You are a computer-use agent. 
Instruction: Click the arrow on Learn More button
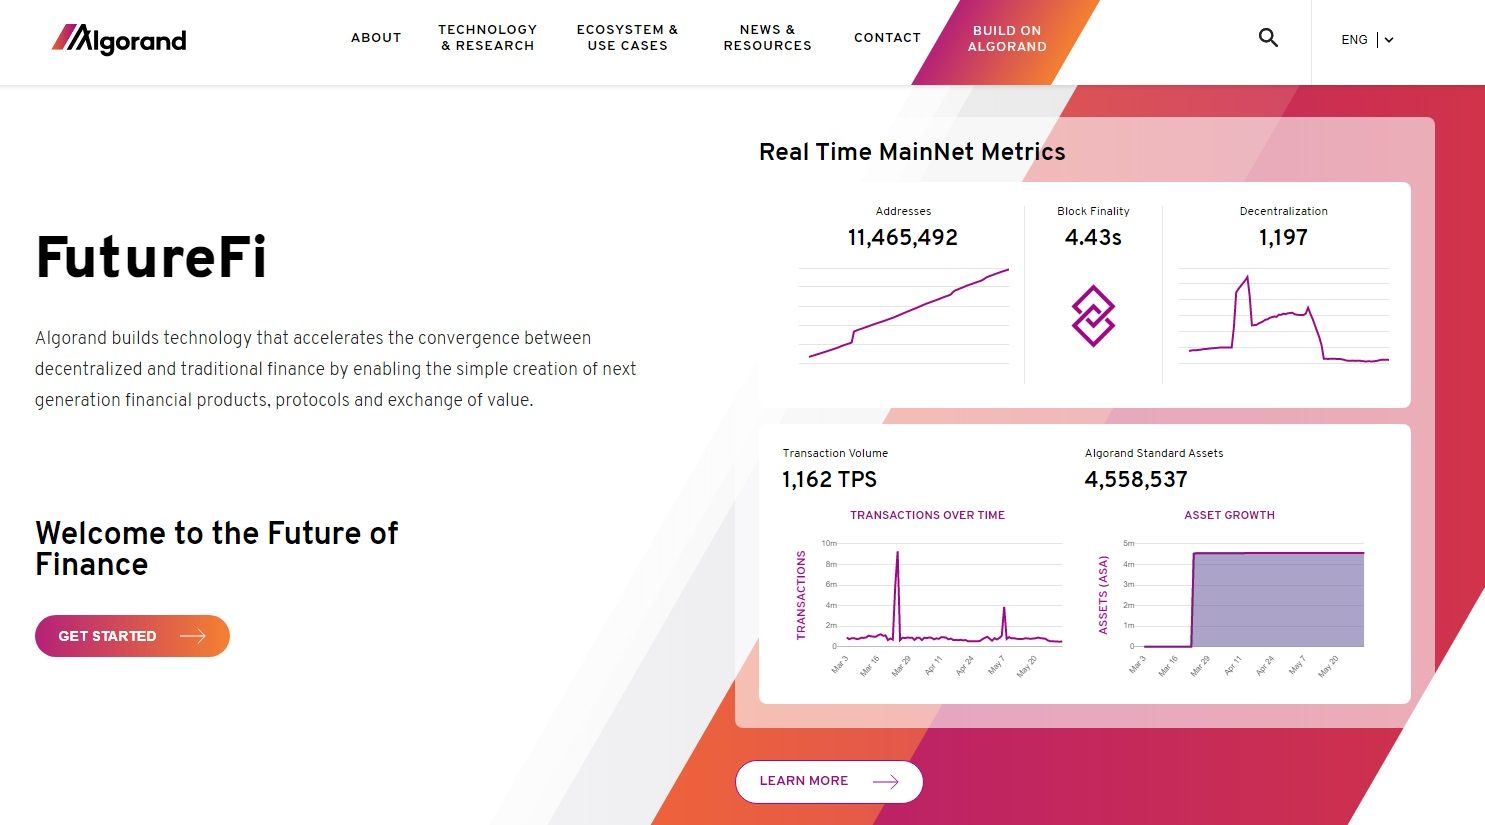click(x=885, y=782)
